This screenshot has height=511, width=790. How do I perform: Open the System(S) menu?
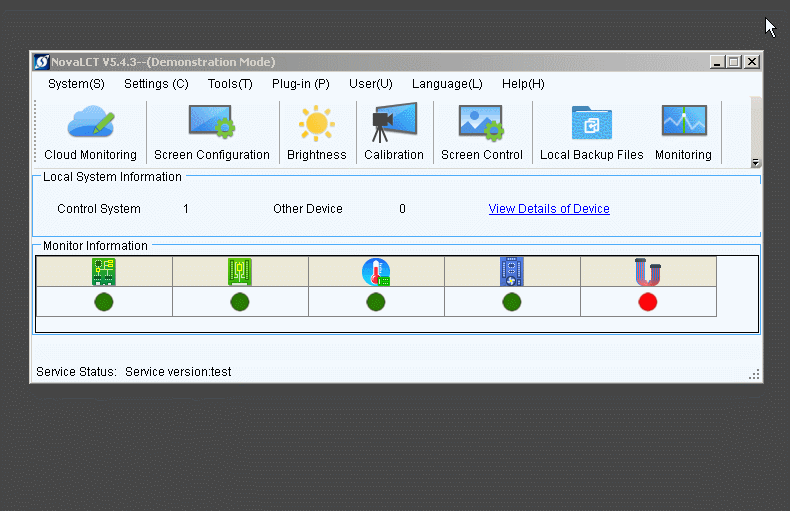(76, 84)
